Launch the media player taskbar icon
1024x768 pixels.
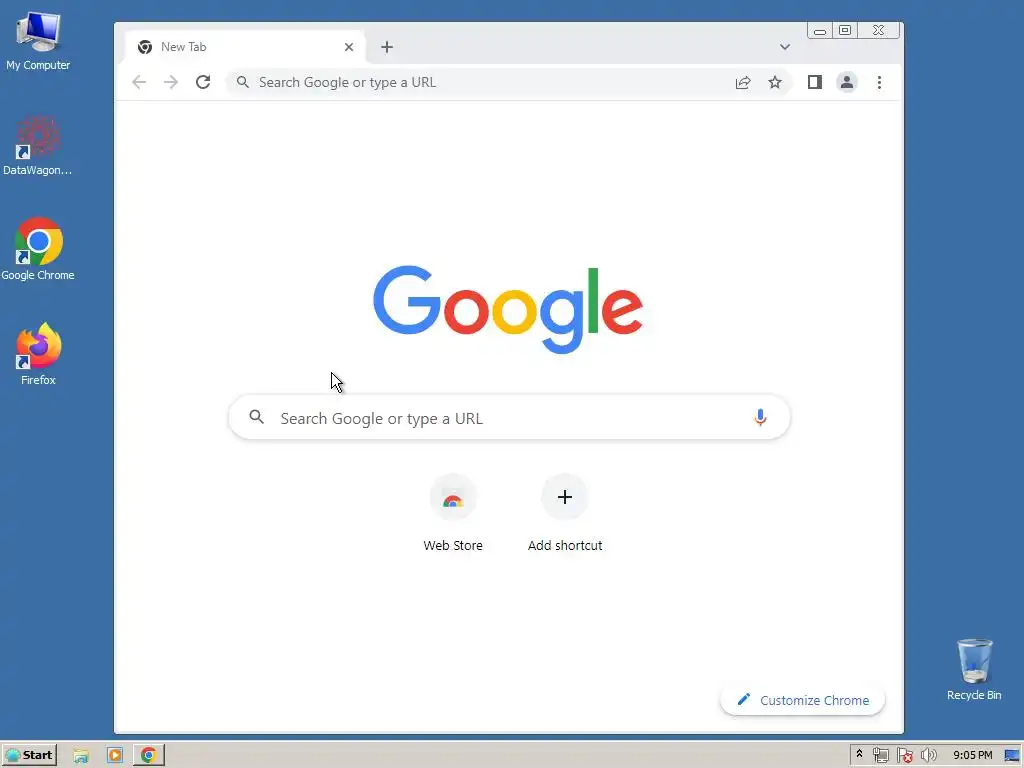click(x=115, y=755)
